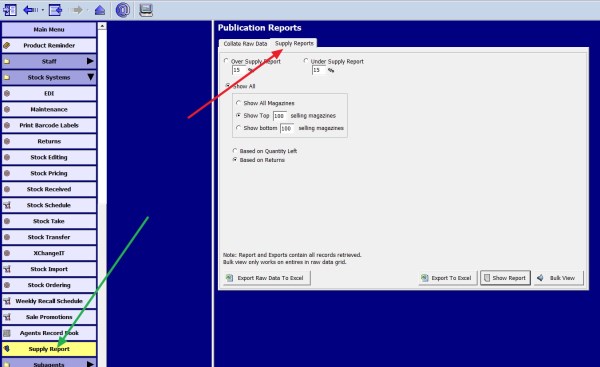600x367 pixels.
Task: Open Product Reminder menu item
Action: [x=49, y=46]
